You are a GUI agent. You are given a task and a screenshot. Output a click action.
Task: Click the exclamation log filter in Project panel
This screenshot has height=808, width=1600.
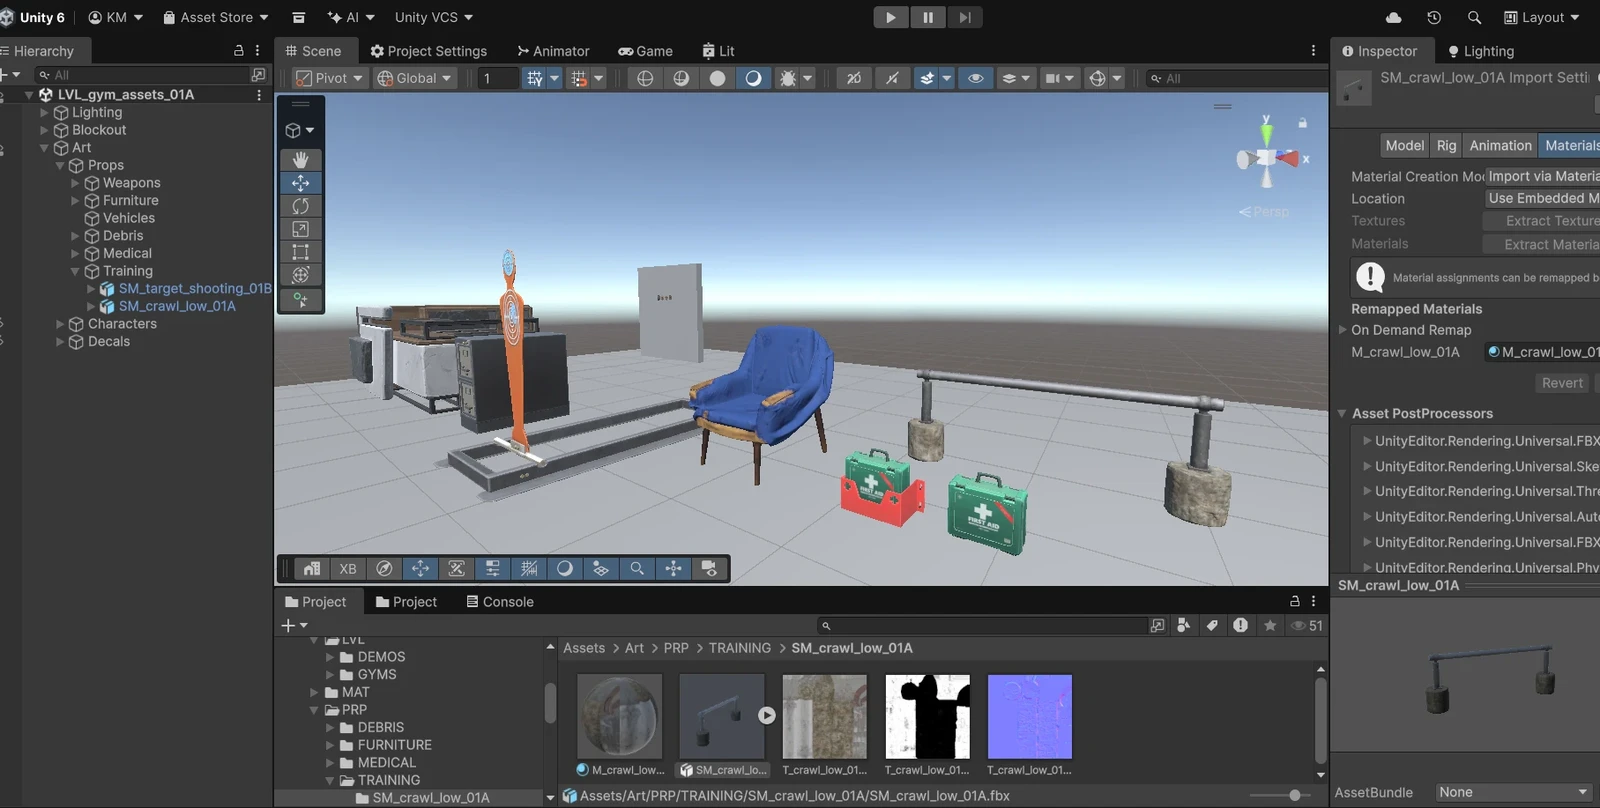pos(1240,625)
